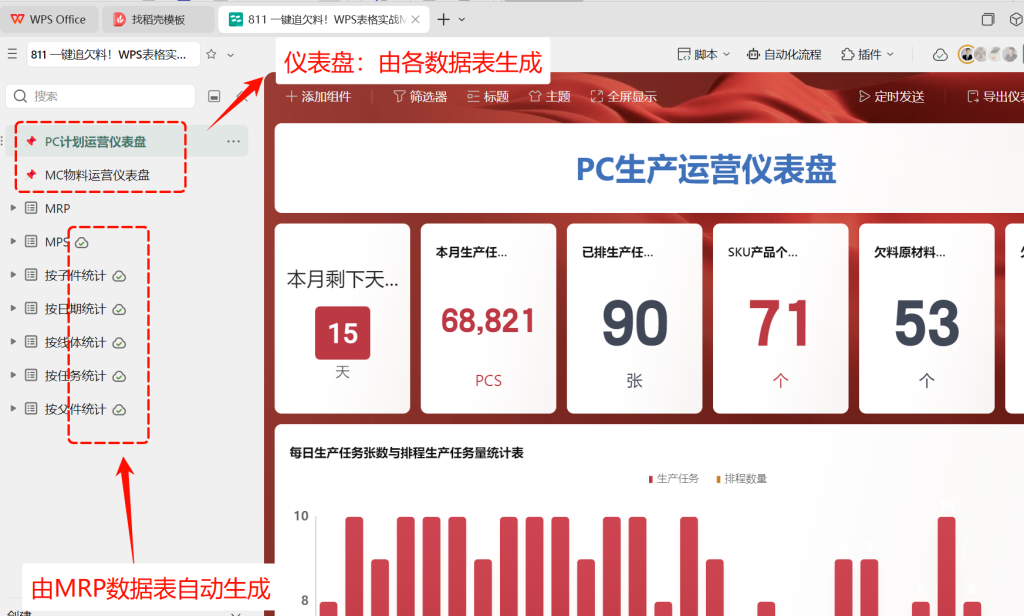This screenshot has width=1024, height=616.
Task: Click the sync cloud icon beside 按任务统计
Action: pyautogui.click(x=119, y=376)
